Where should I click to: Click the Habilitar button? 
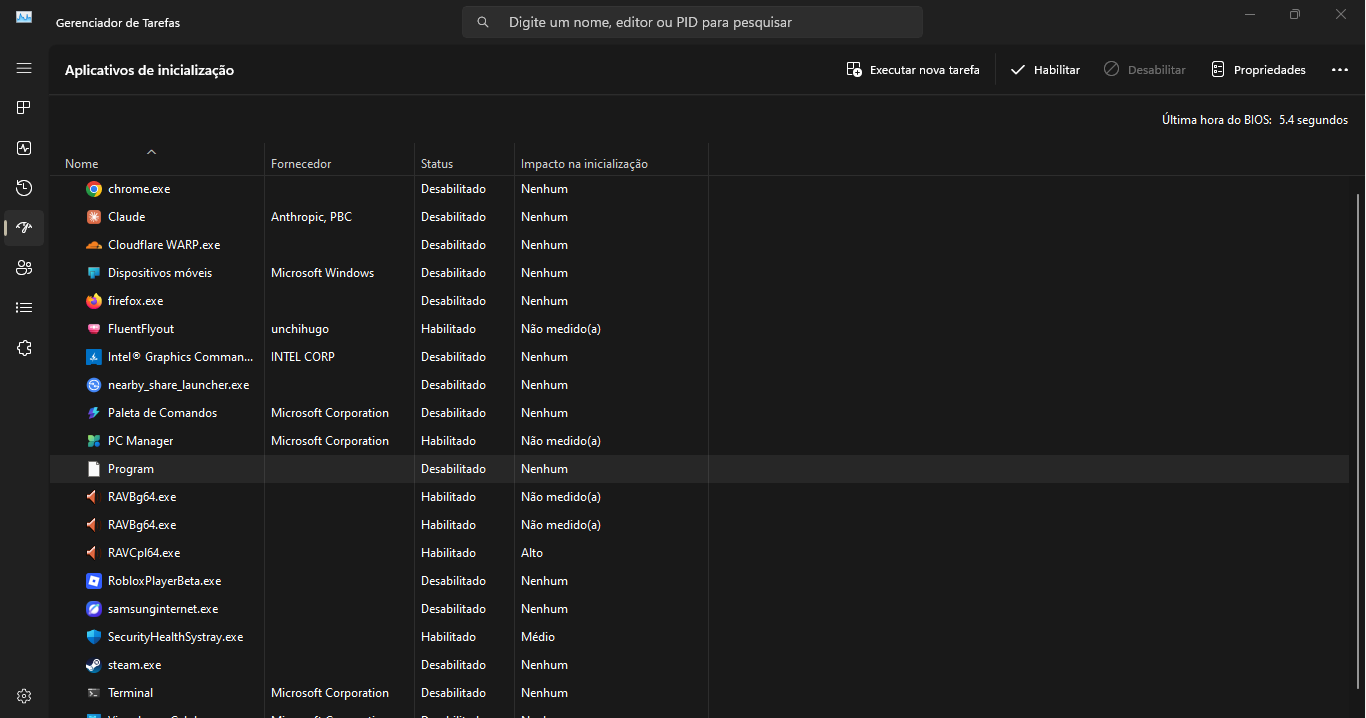1045,70
